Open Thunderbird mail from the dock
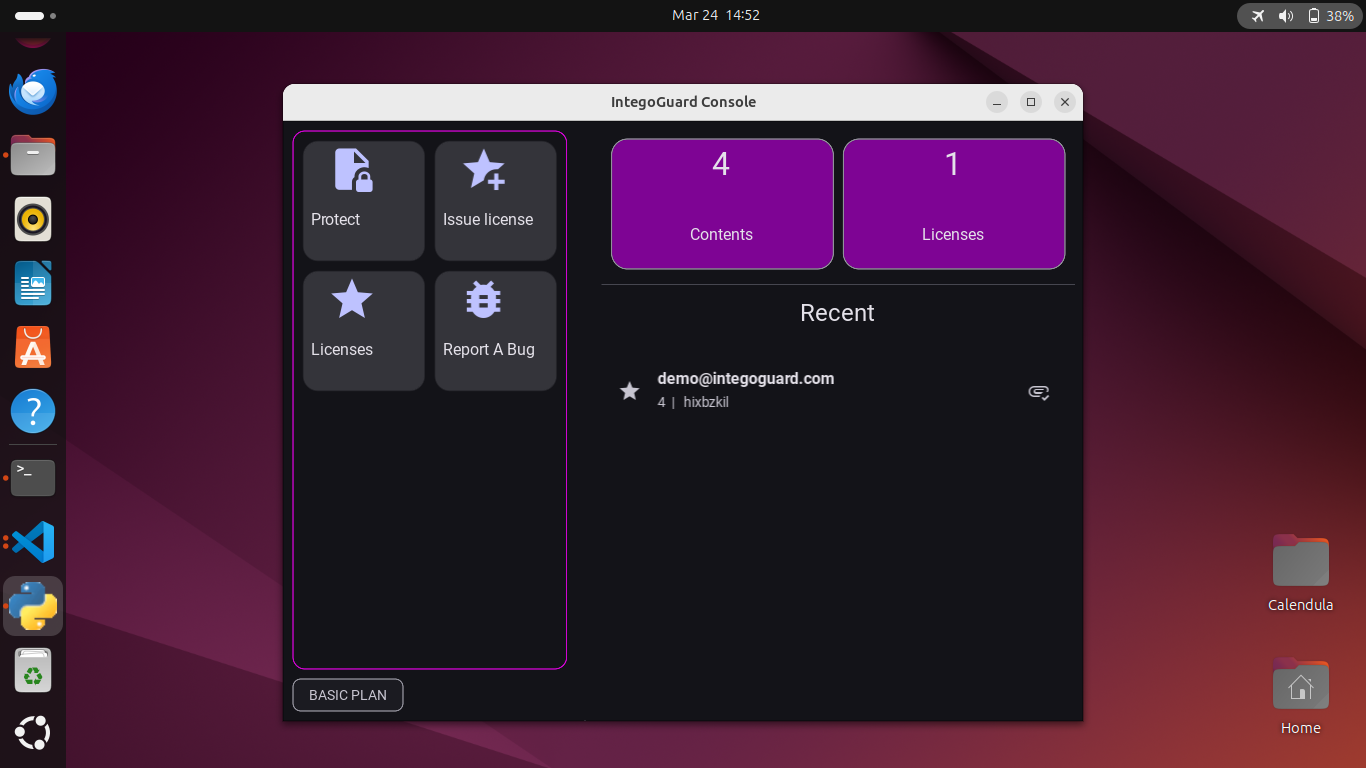The image size is (1366, 768). coord(33,92)
